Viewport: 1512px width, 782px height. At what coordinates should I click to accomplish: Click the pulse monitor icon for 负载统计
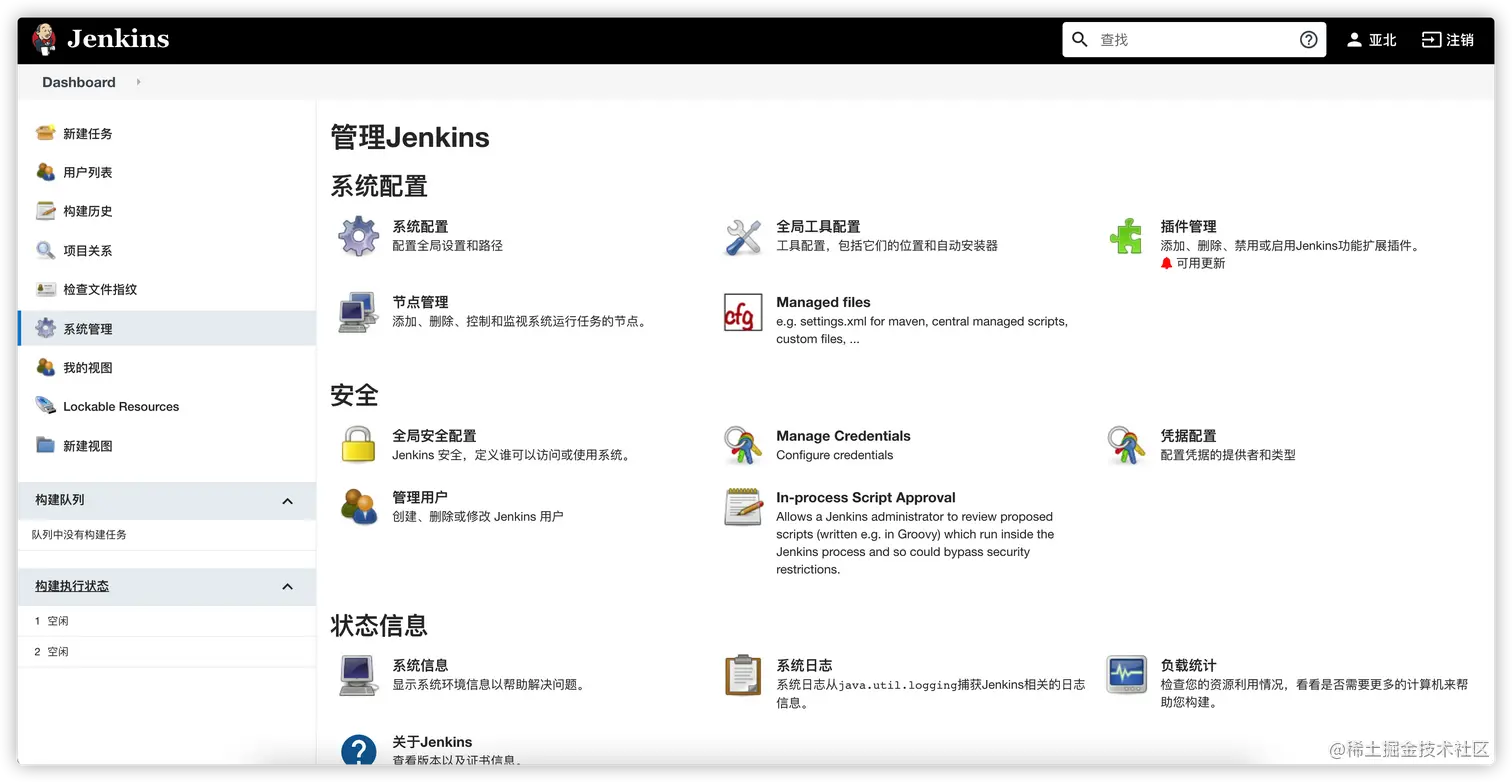click(1126, 675)
